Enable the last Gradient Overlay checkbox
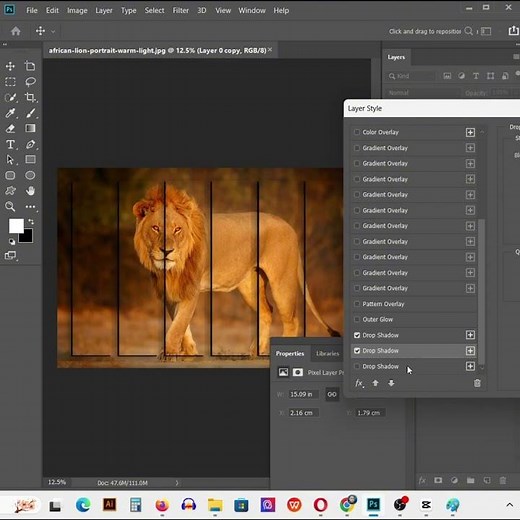Viewport: 520px width, 520px height. click(357, 288)
